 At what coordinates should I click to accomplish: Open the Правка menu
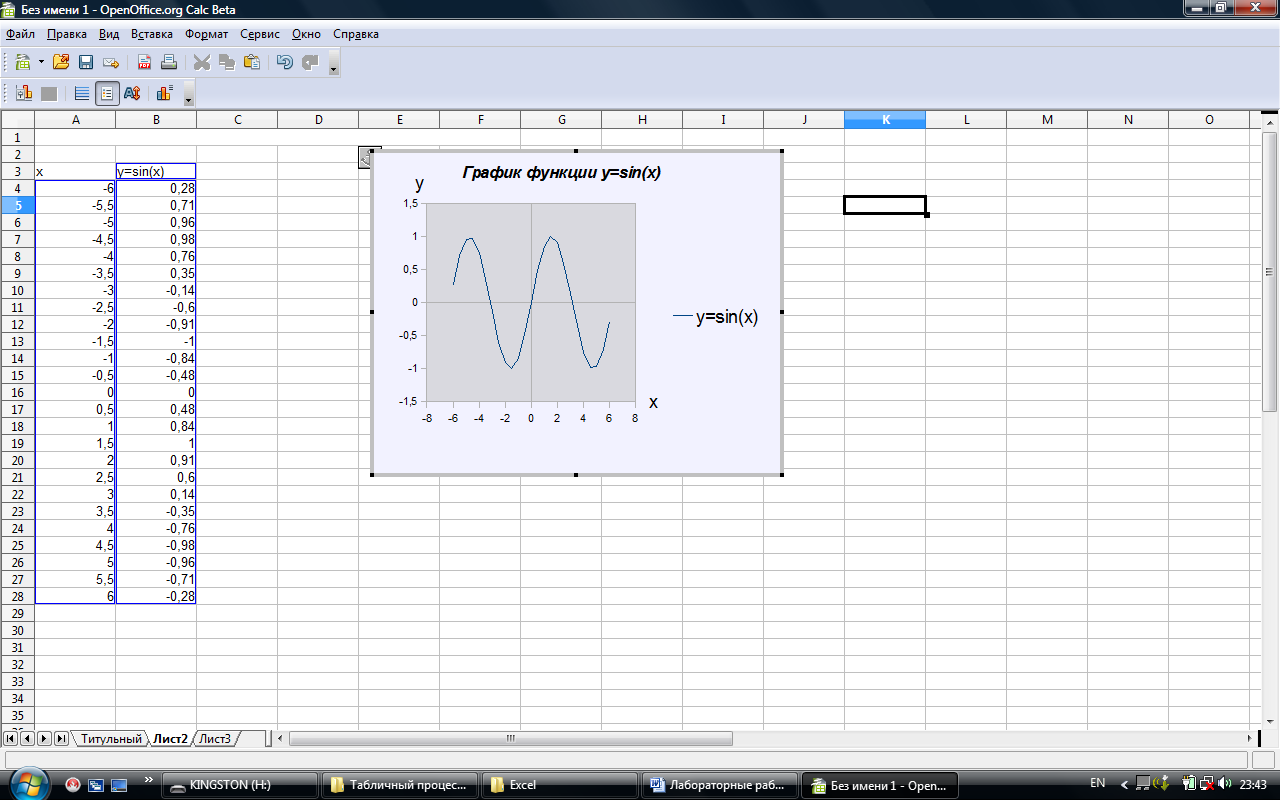tap(67, 34)
